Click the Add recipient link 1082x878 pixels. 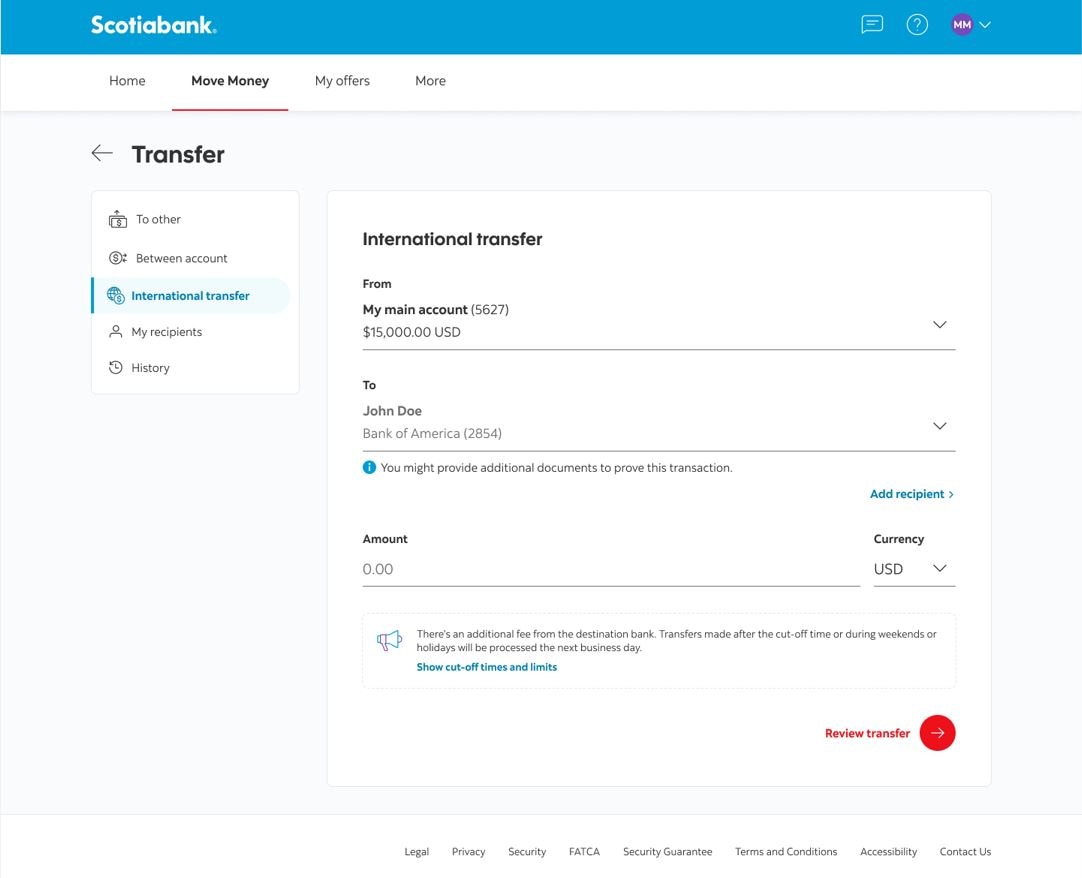click(912, 494)
